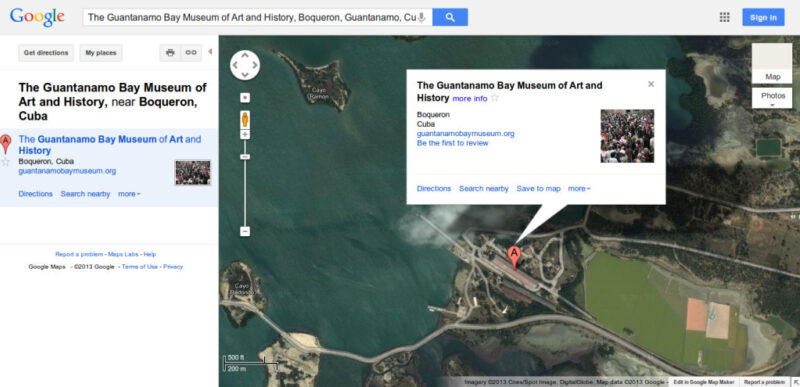
Task: Click the zoom out minus button
Action: coord(245,231)
